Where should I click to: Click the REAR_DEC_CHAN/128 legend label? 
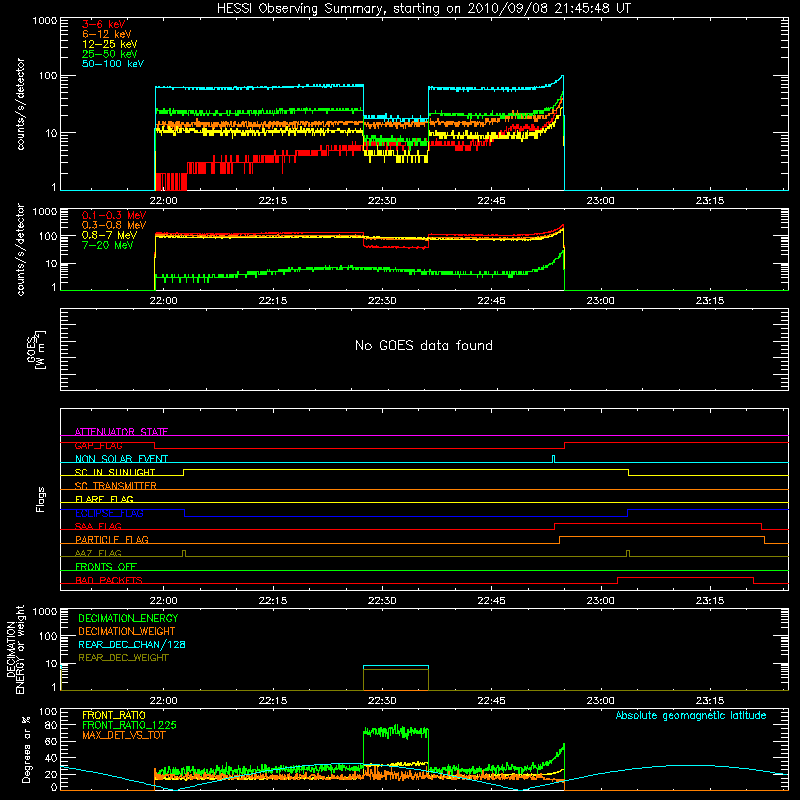point(132,644)
